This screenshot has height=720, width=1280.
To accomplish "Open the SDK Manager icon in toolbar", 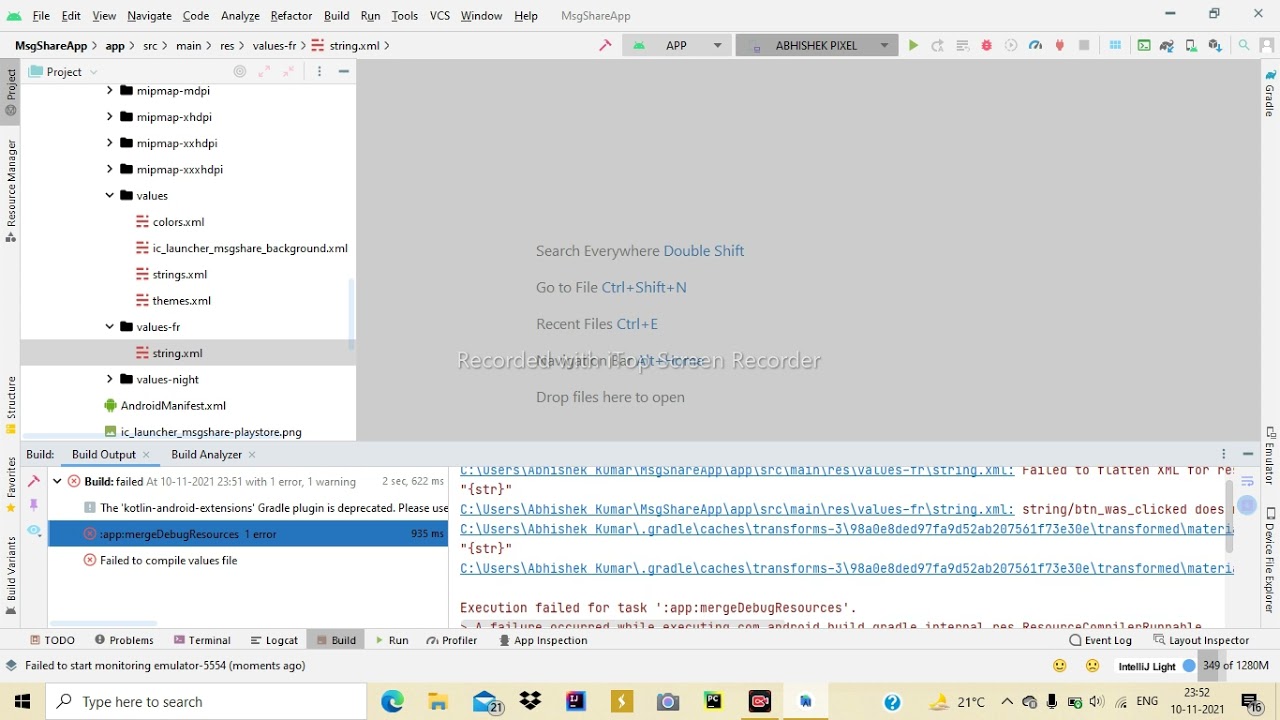I will (1215, 45).
